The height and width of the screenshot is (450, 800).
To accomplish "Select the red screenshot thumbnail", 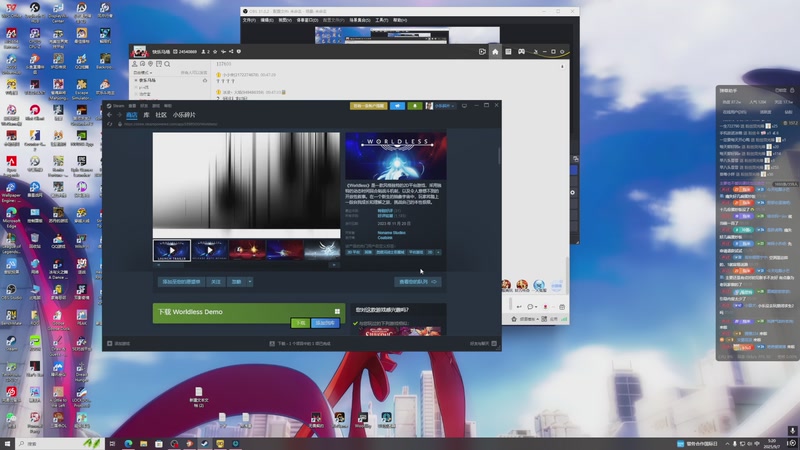I will [x=247, y=251].
